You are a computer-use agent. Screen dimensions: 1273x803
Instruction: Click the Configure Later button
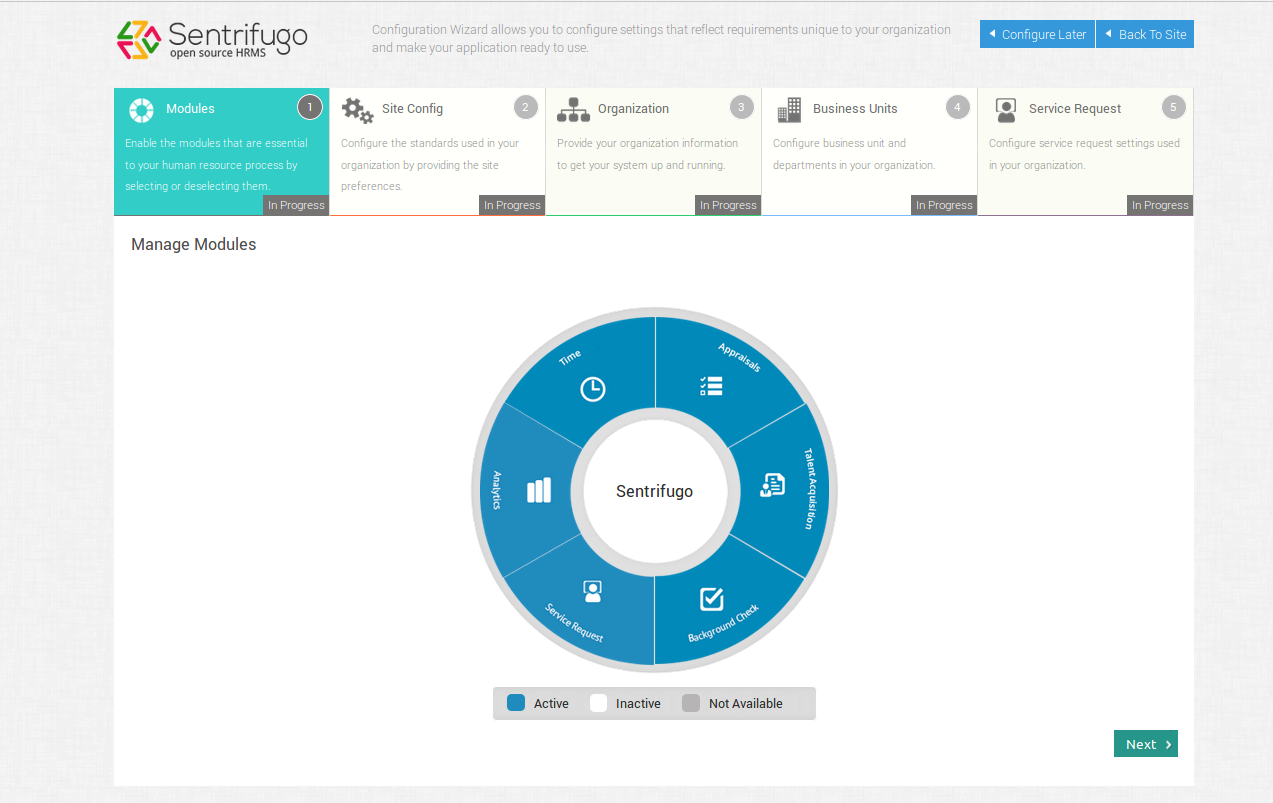coord(1037,34)
